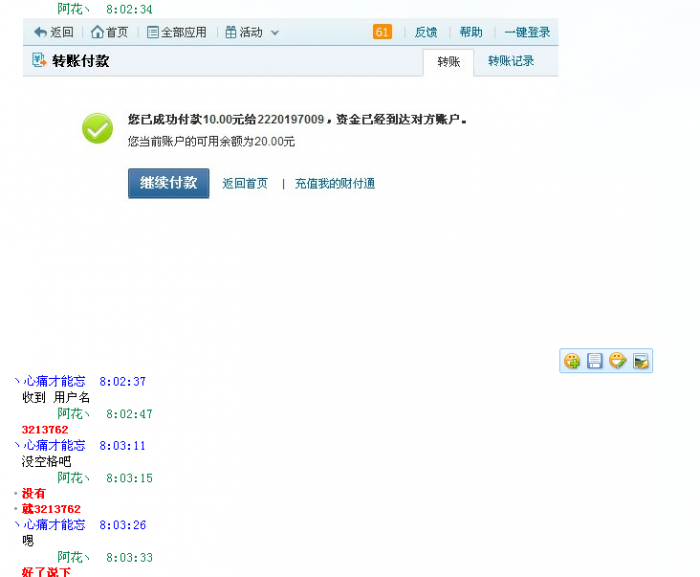Click the 活动 gift icon
700x577 pixels.
tap(230, 32)
